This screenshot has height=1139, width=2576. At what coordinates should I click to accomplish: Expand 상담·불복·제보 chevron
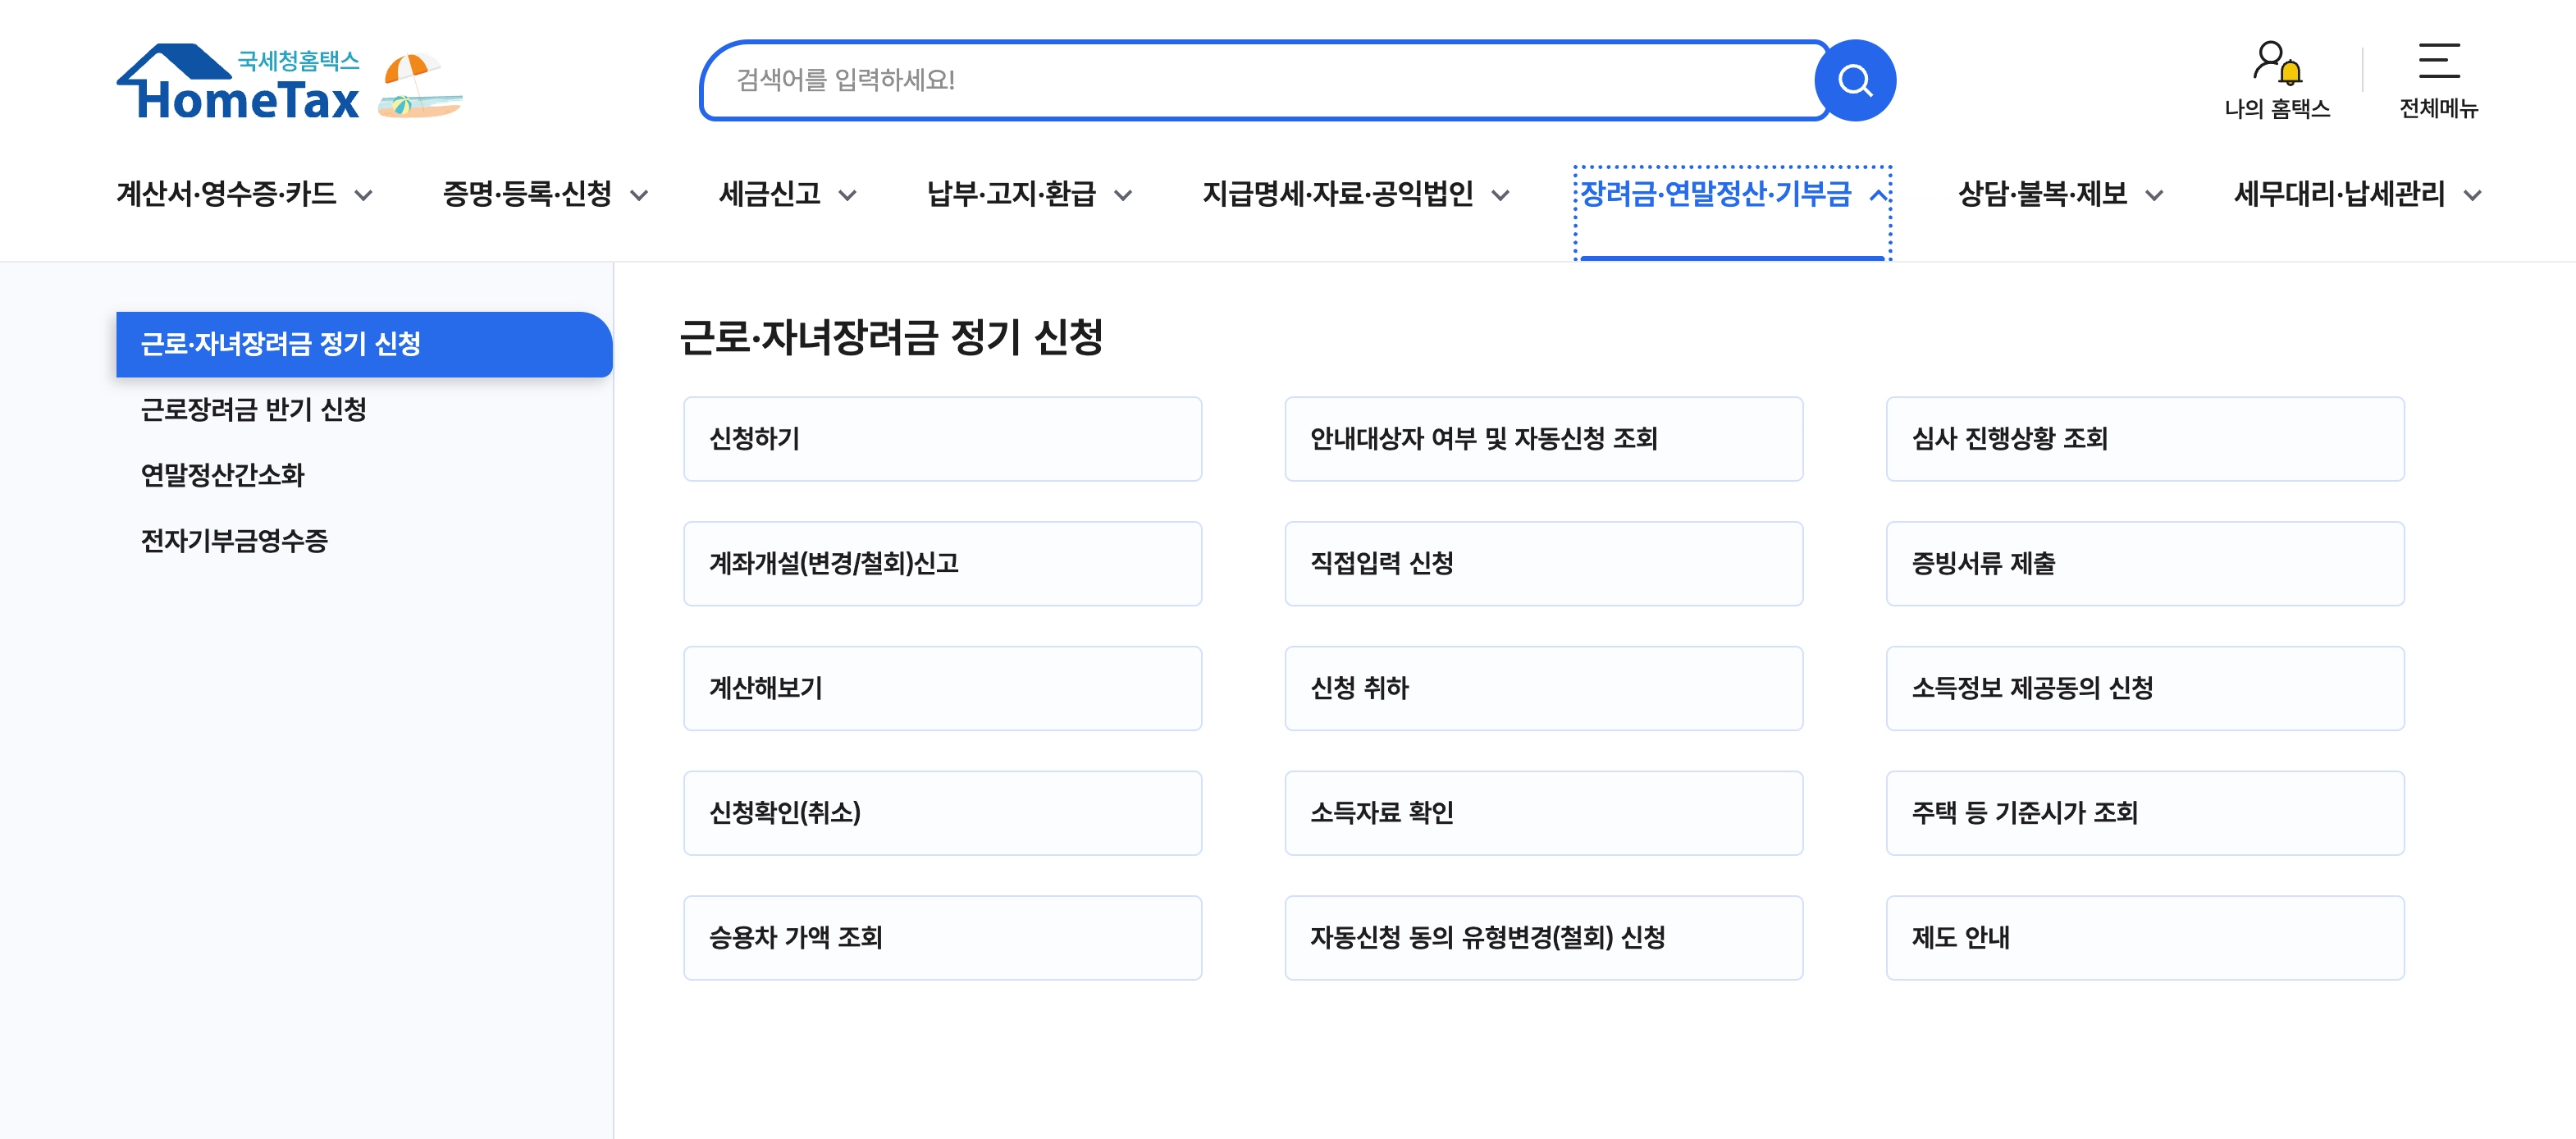(2154, 196)
